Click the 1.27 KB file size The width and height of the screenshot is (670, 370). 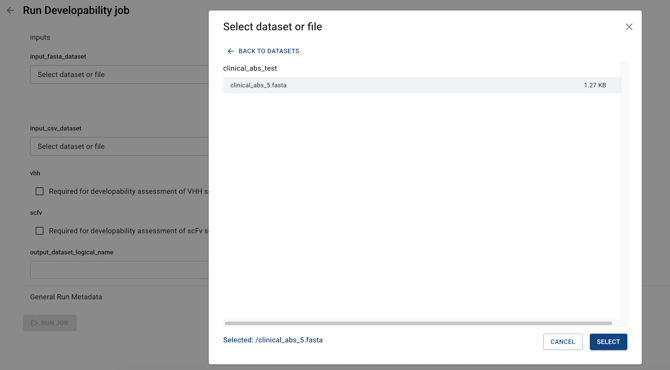595,85
